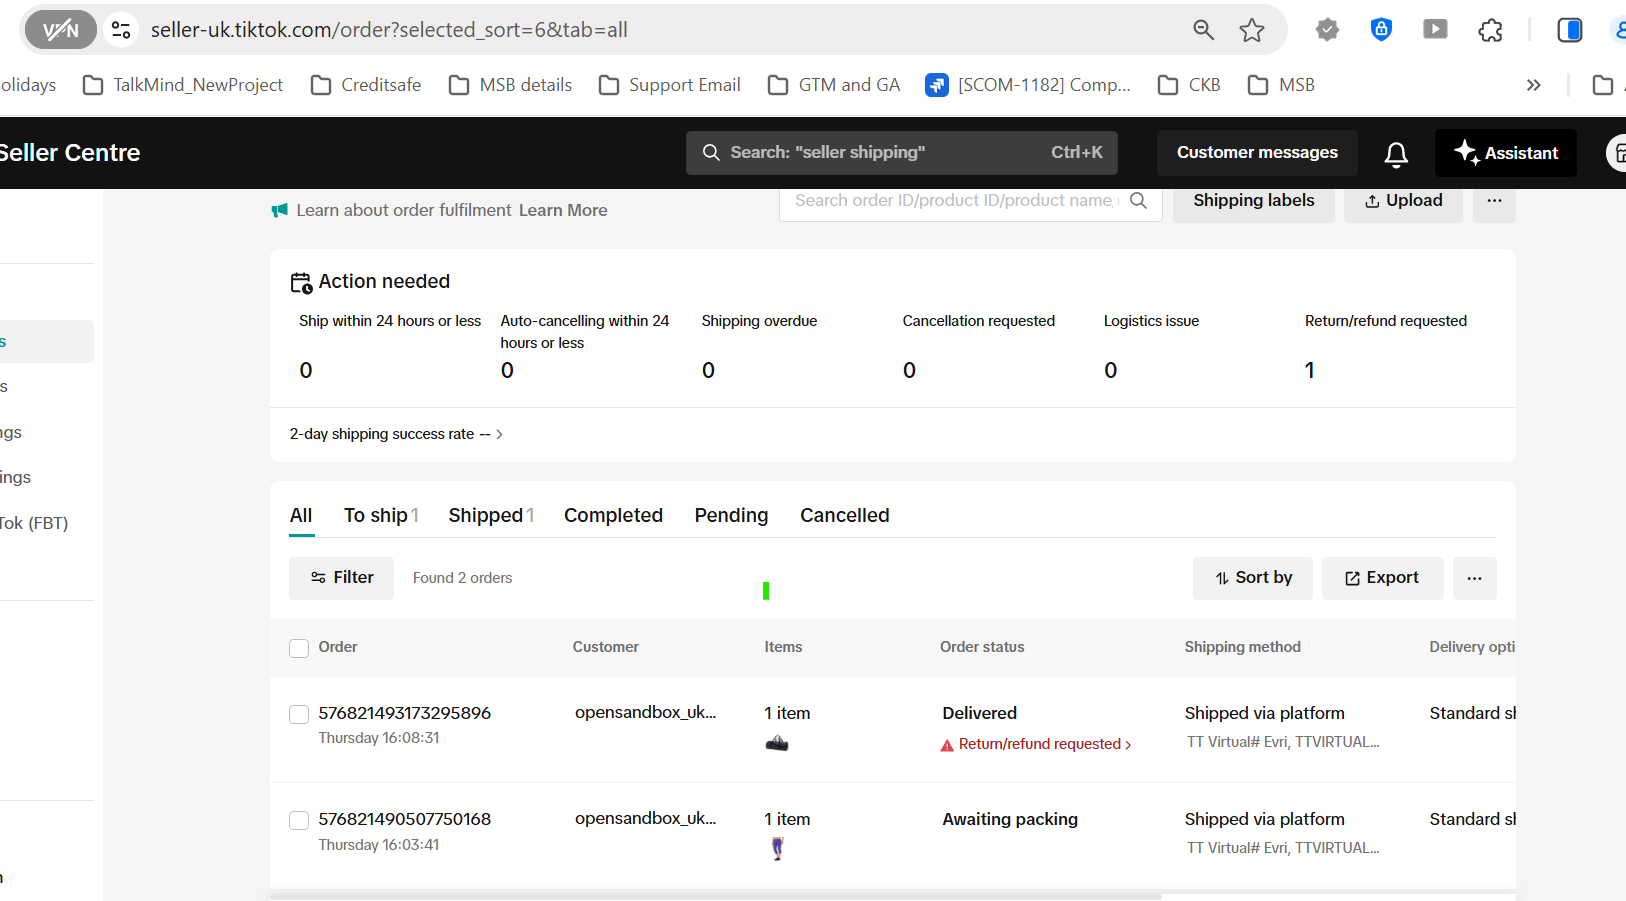
Task: Expand more options beside Export button
Action: click(1474, 578)
